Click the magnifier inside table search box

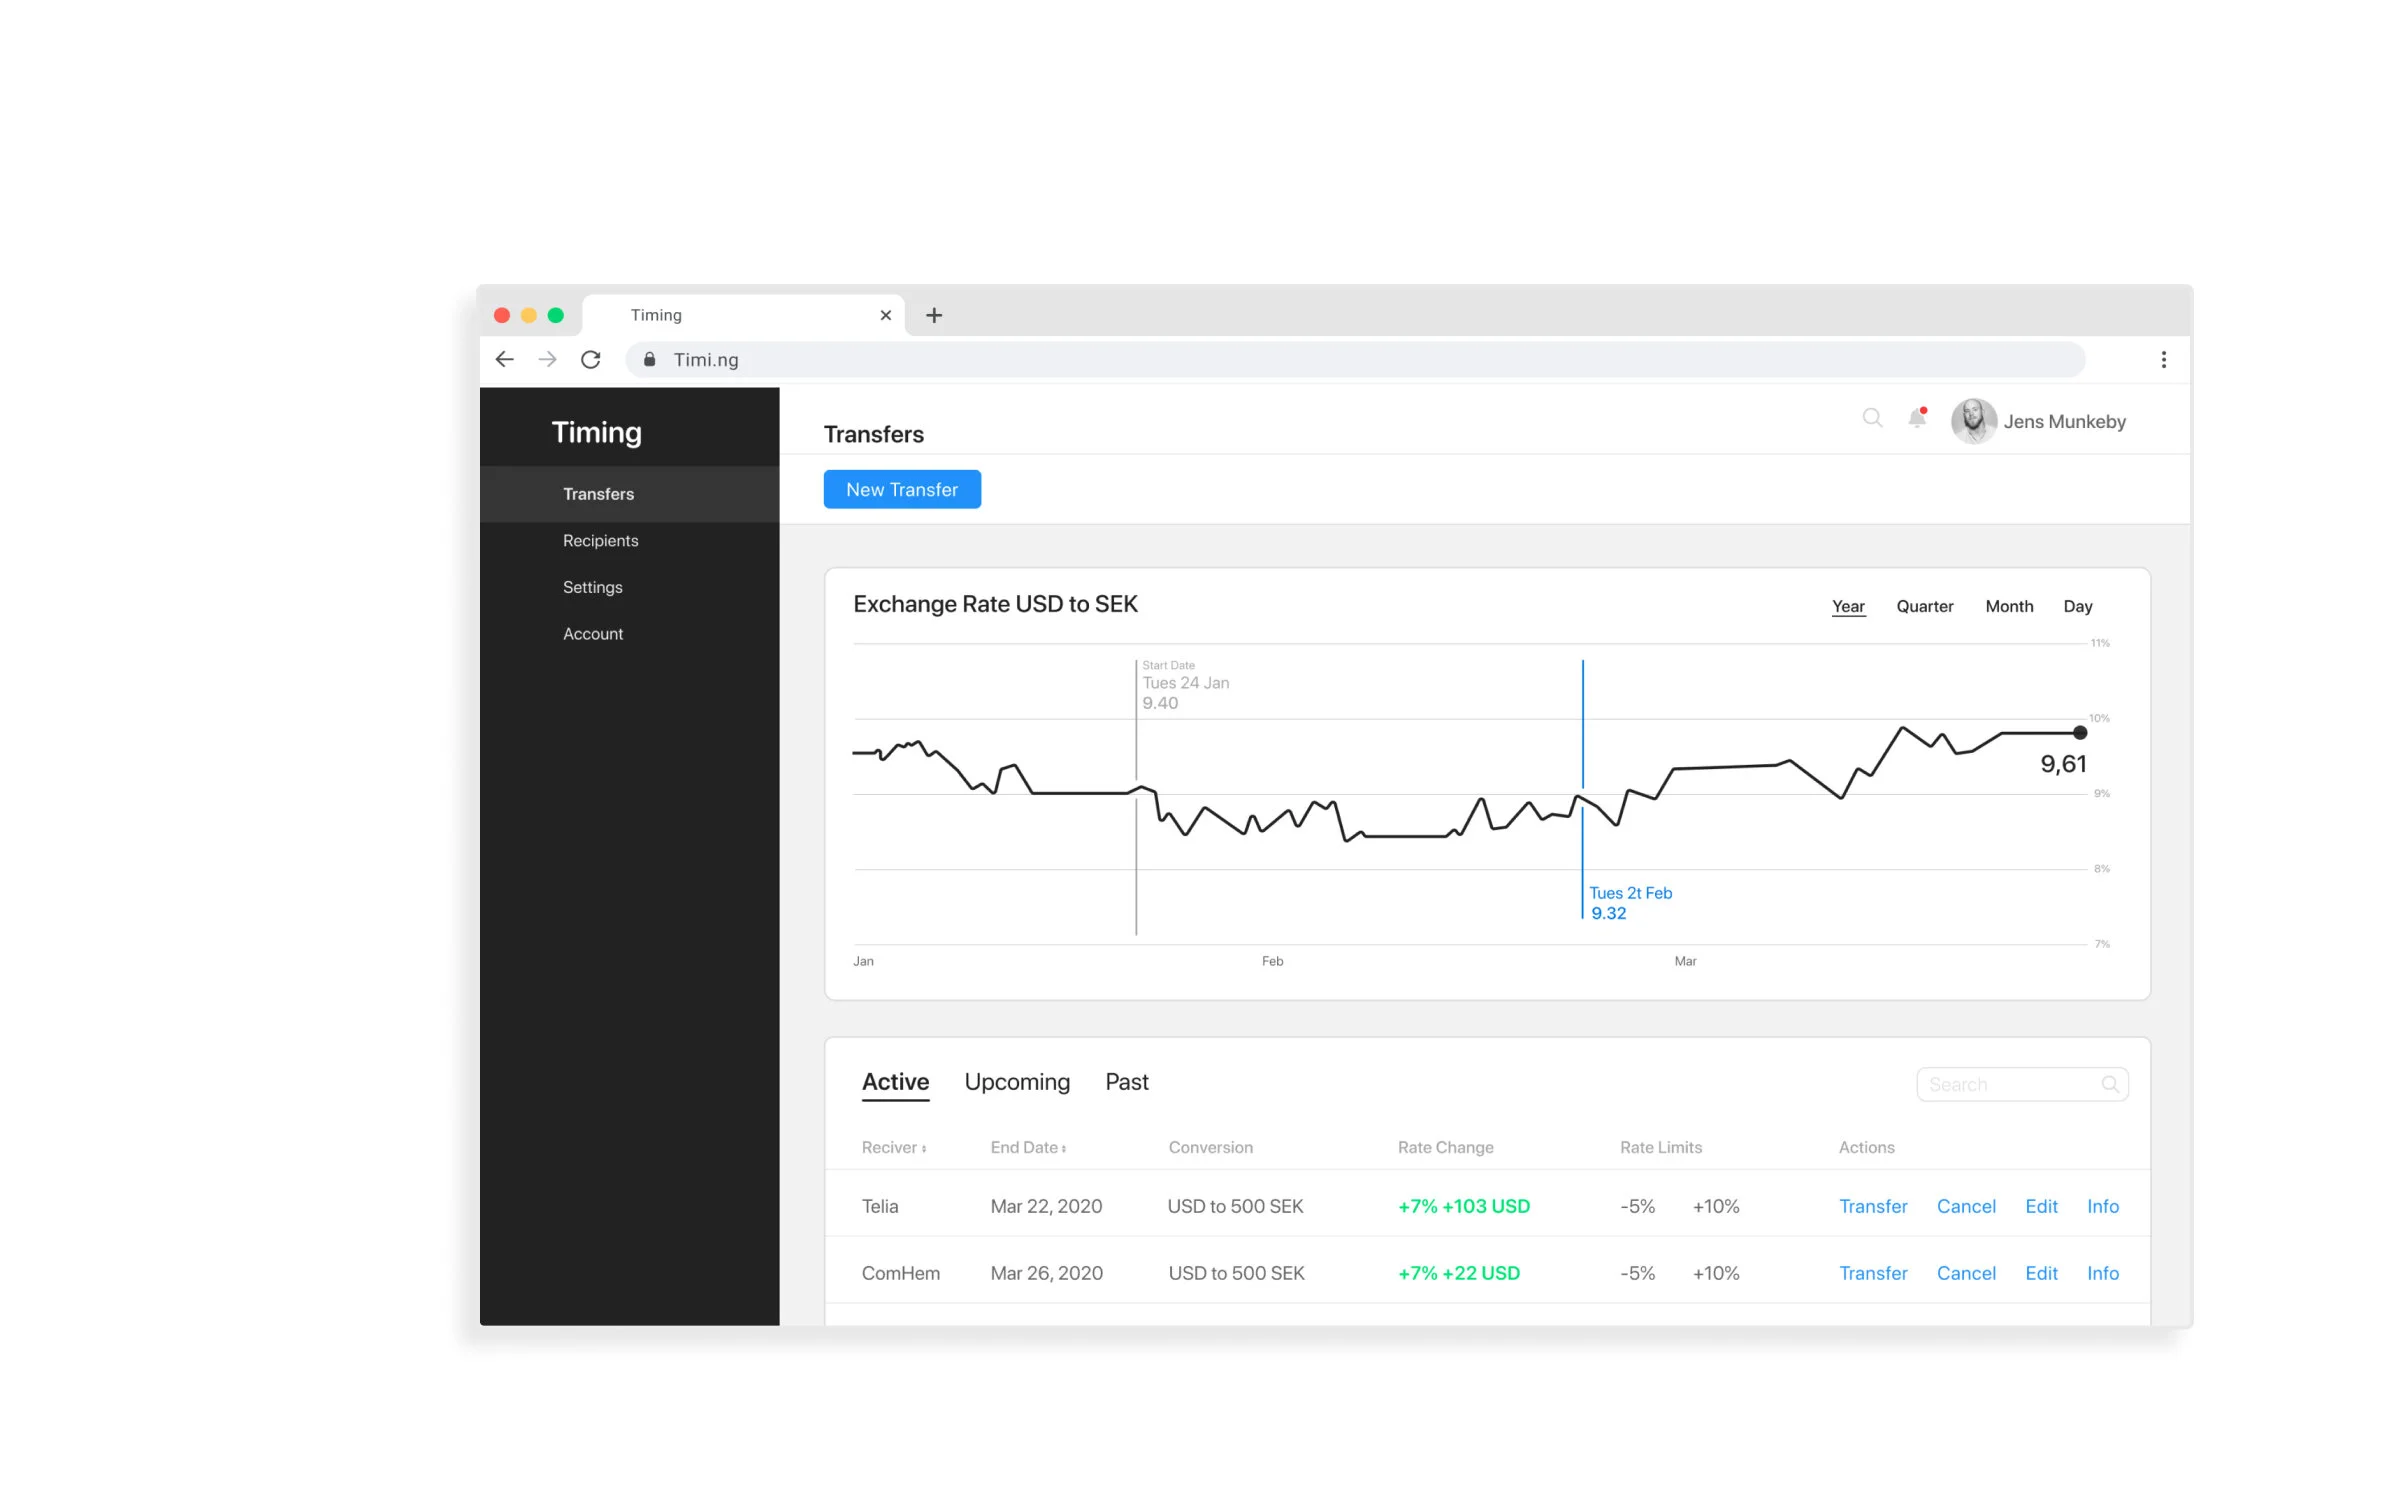point(2110,1084)
